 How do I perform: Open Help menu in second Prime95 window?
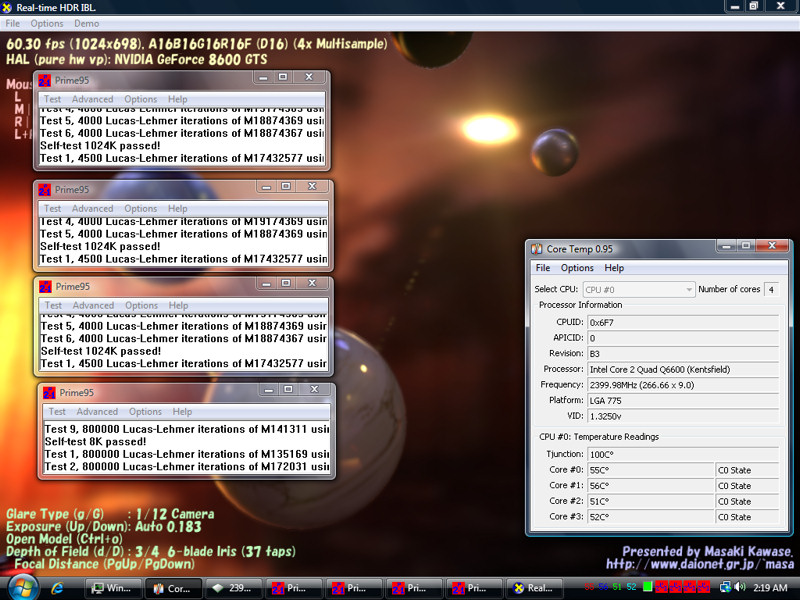click(178, 208)
